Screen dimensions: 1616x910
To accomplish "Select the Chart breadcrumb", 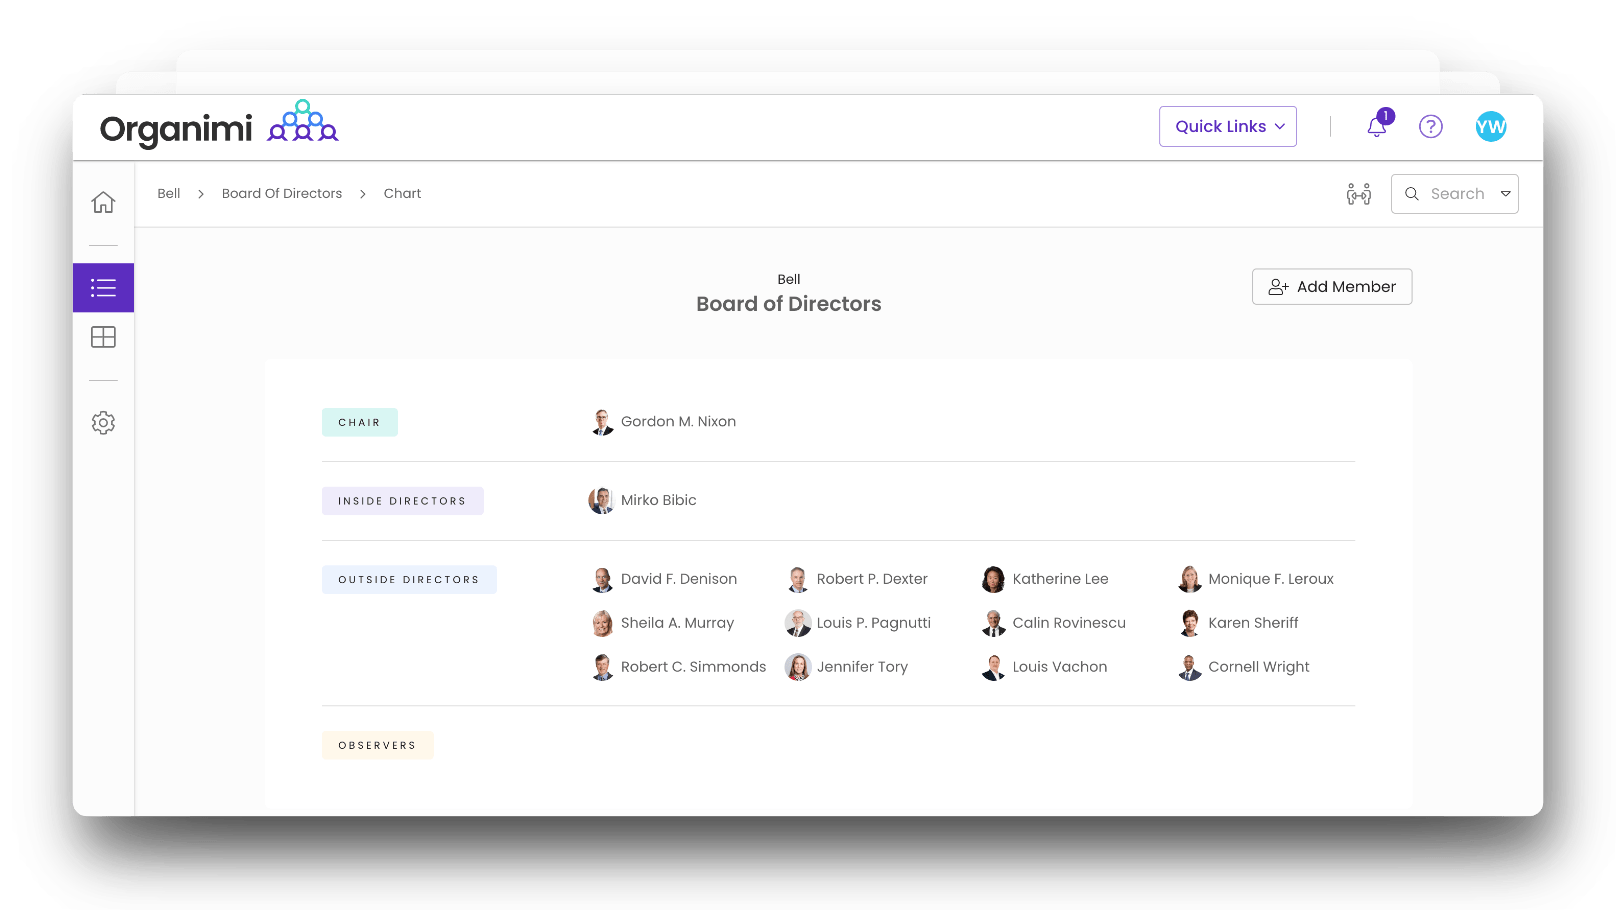I will (403, 194).
